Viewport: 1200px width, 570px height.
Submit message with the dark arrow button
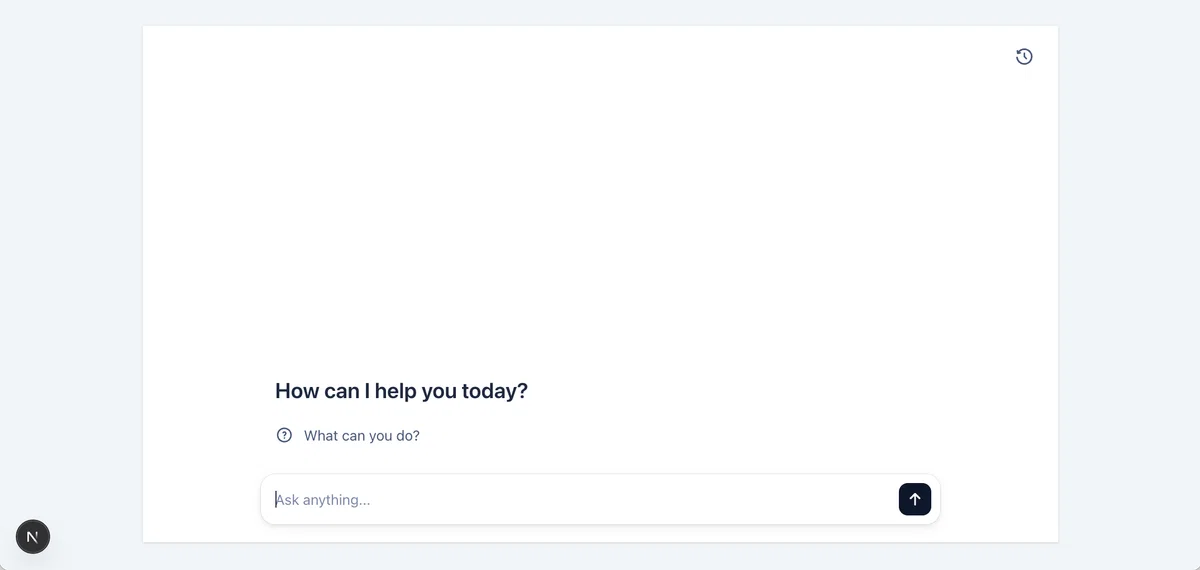coord(915,499)
